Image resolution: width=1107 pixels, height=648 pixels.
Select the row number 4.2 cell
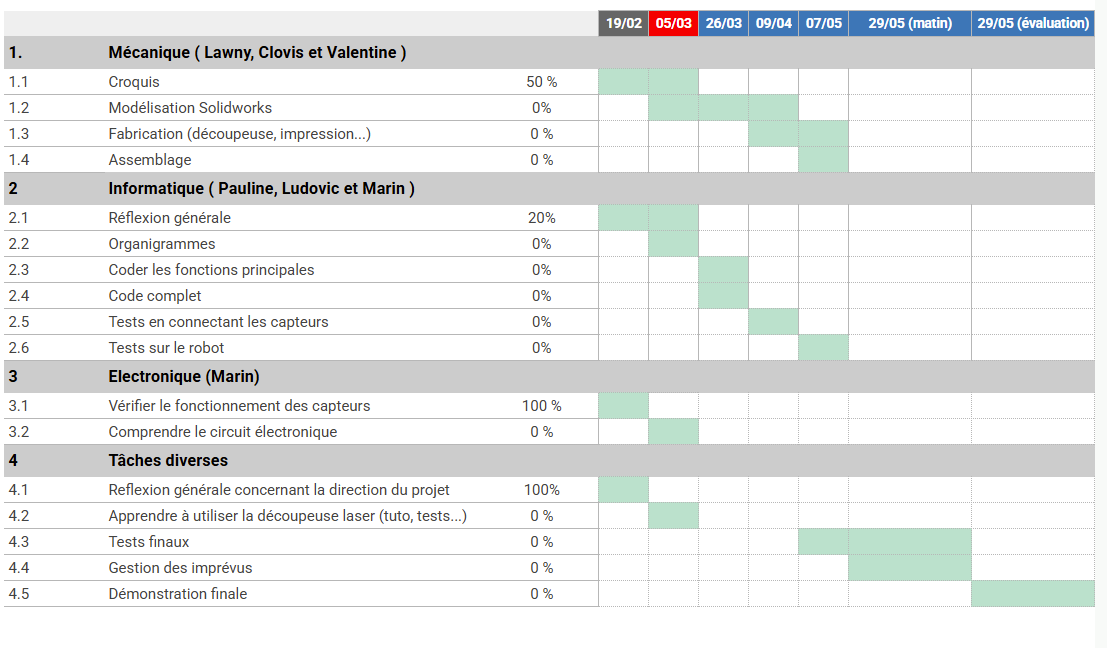coord(19,516)
